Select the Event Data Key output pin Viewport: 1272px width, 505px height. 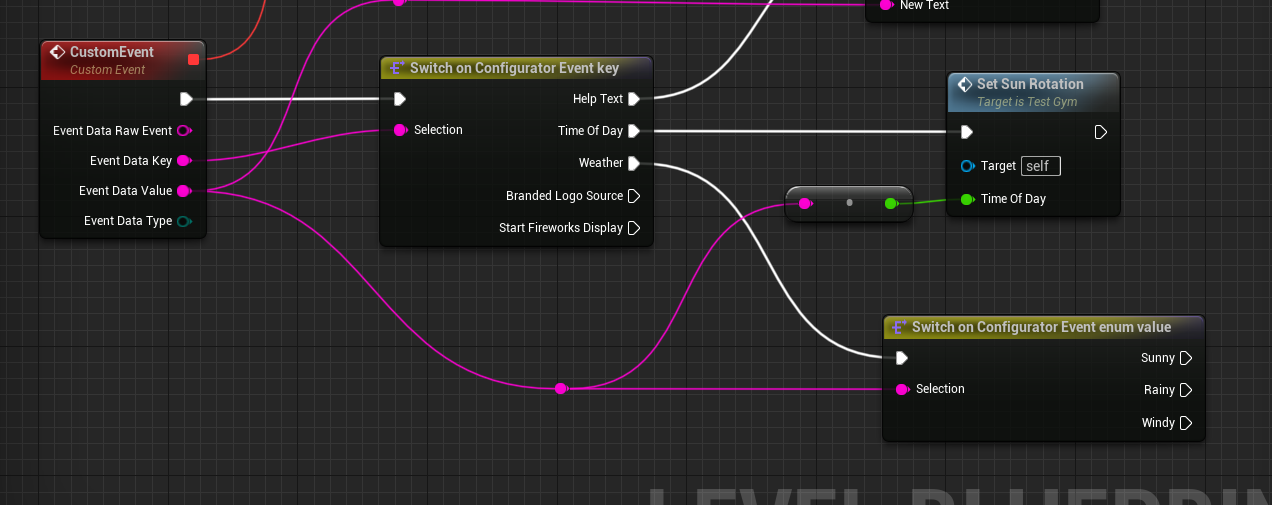point(184,160)
